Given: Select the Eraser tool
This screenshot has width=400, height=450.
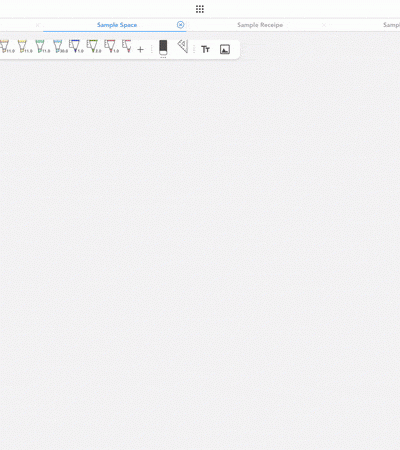Looking at the screenshot, I should pyautogui.click(x=163, y=47).
